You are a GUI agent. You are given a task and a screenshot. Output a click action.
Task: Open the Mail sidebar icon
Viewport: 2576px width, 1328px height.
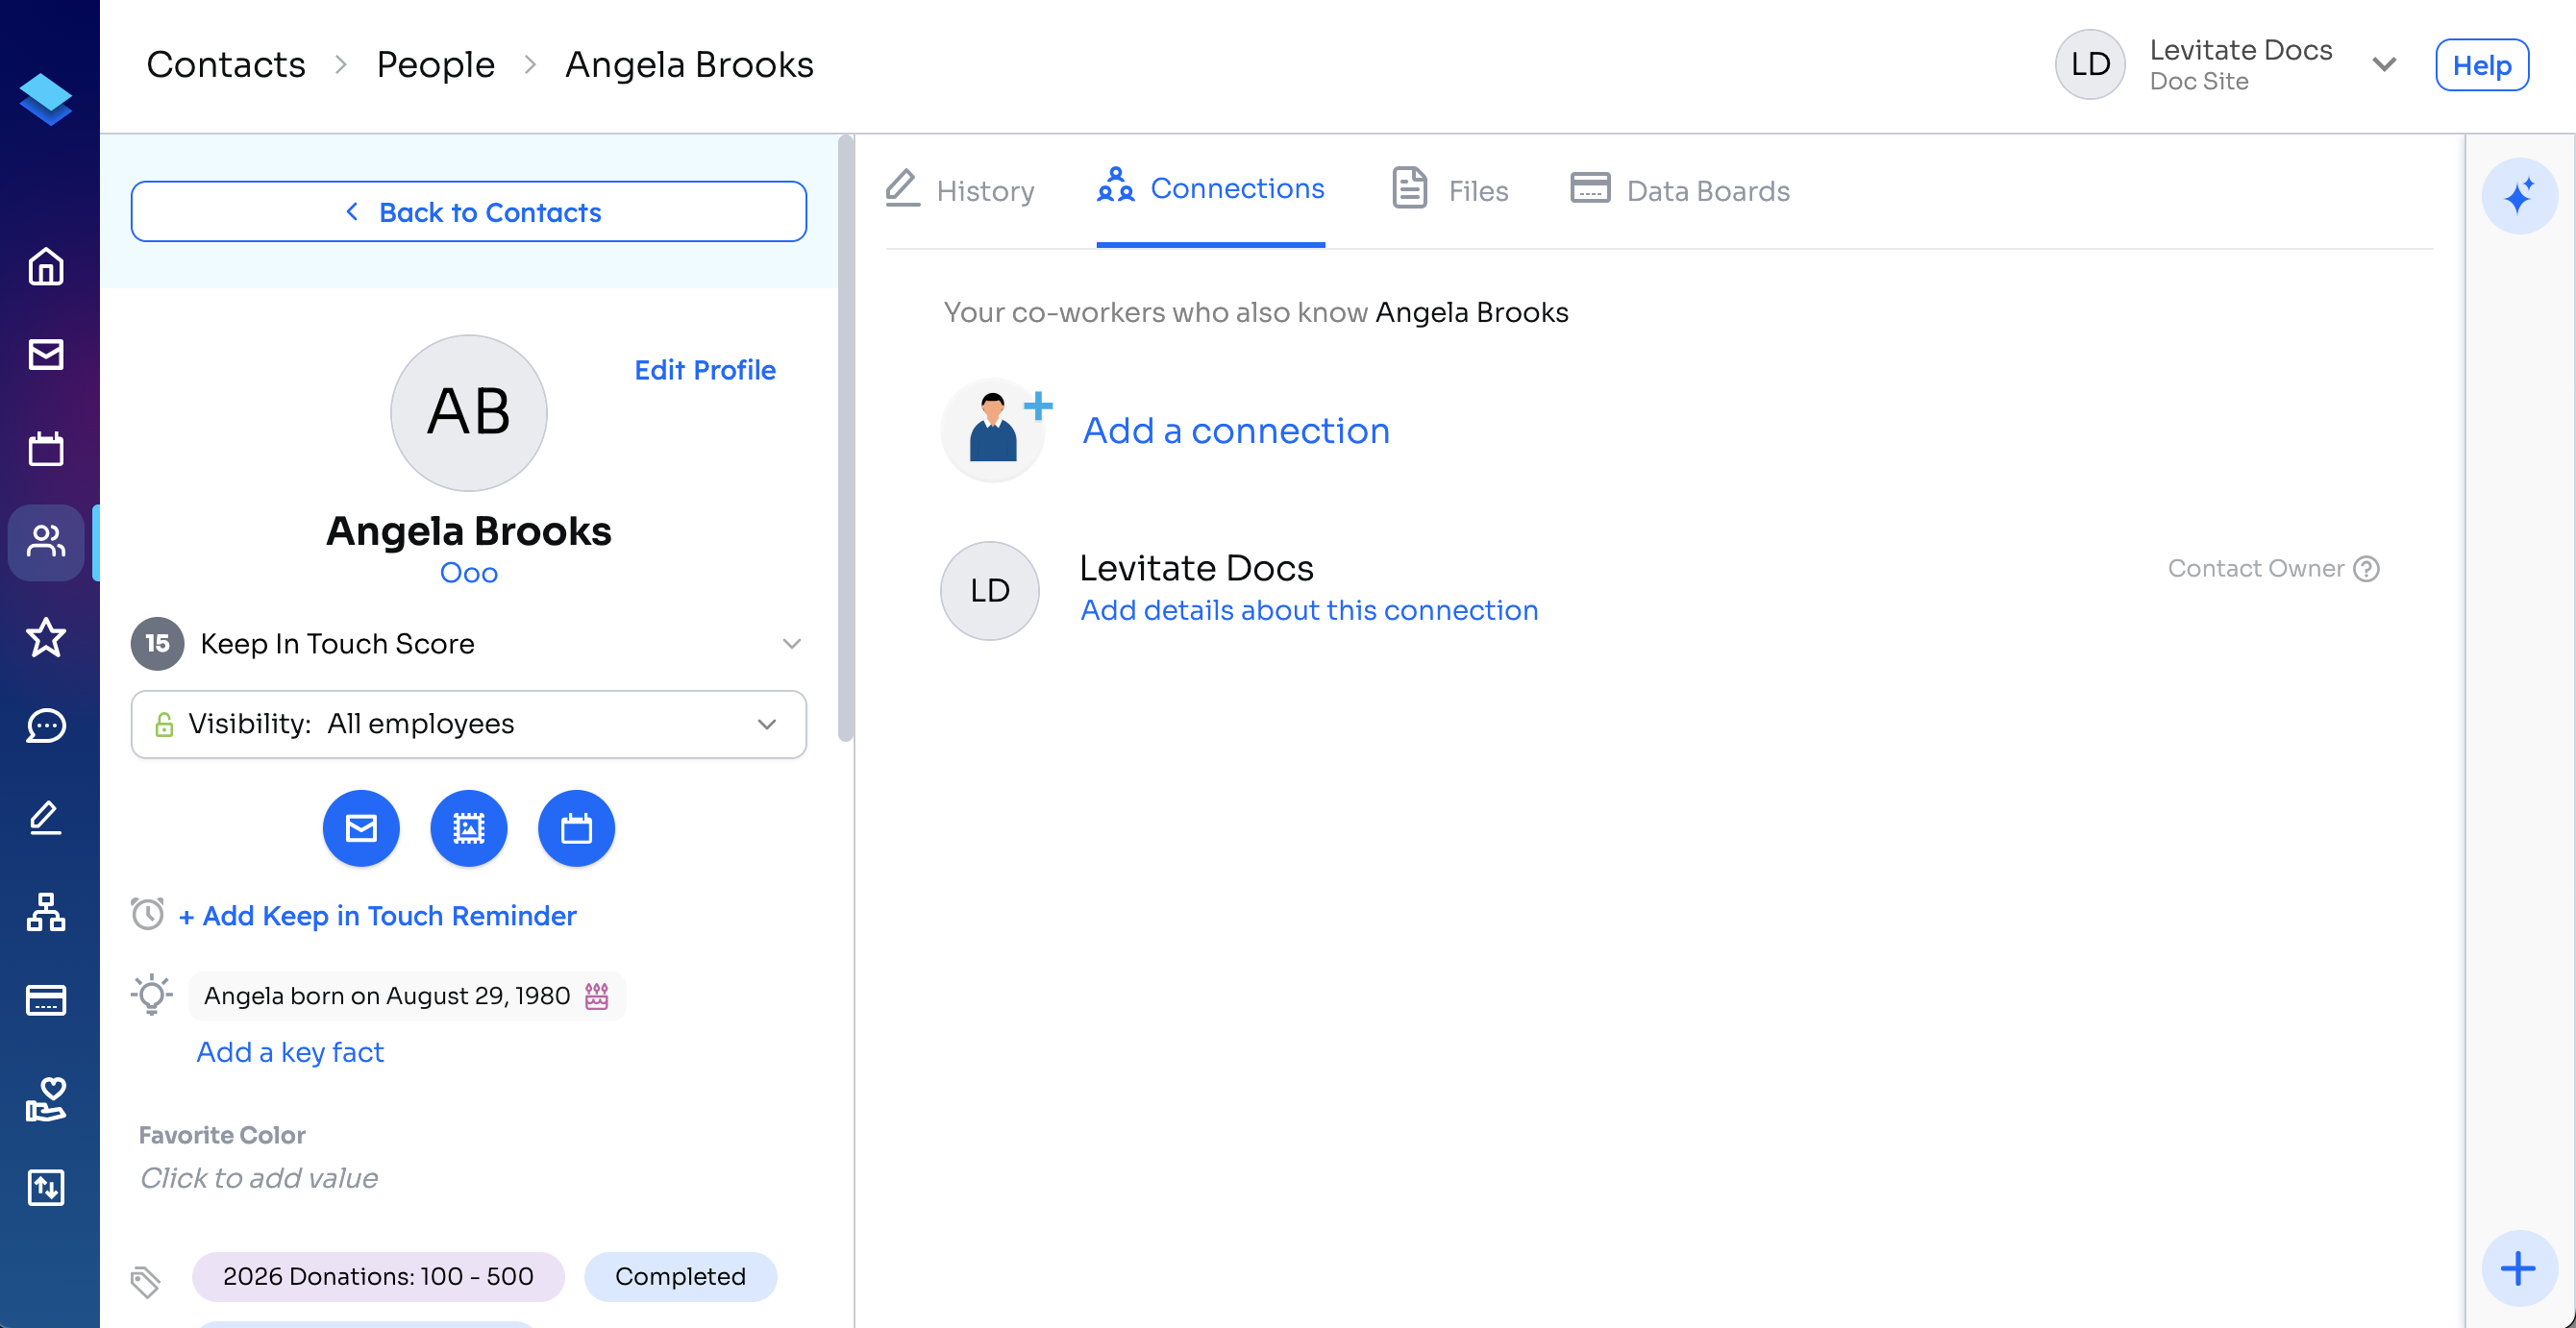click(x=46, y=354)
